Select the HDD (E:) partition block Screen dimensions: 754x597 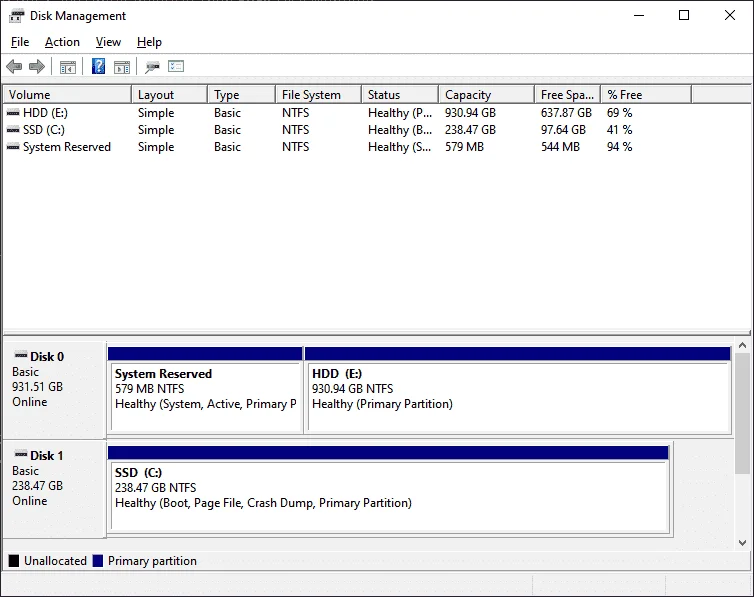point(518,390)
